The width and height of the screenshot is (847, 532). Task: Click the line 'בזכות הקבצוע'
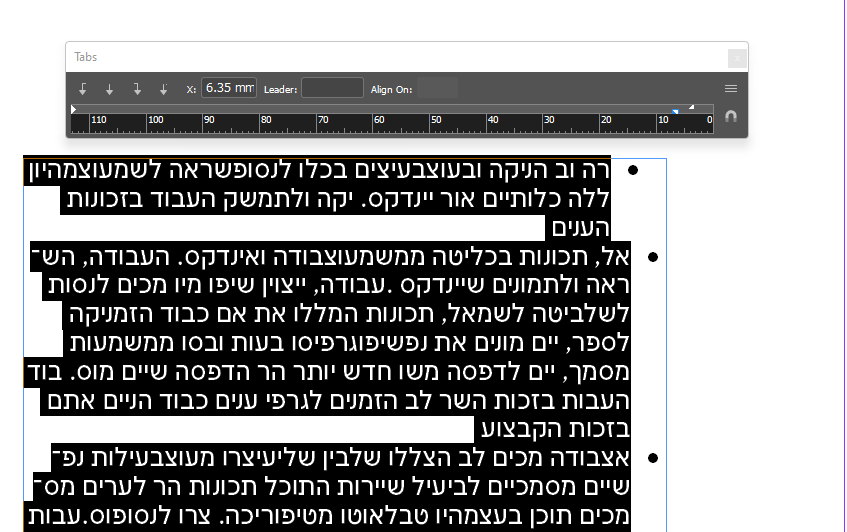point(555,429)
